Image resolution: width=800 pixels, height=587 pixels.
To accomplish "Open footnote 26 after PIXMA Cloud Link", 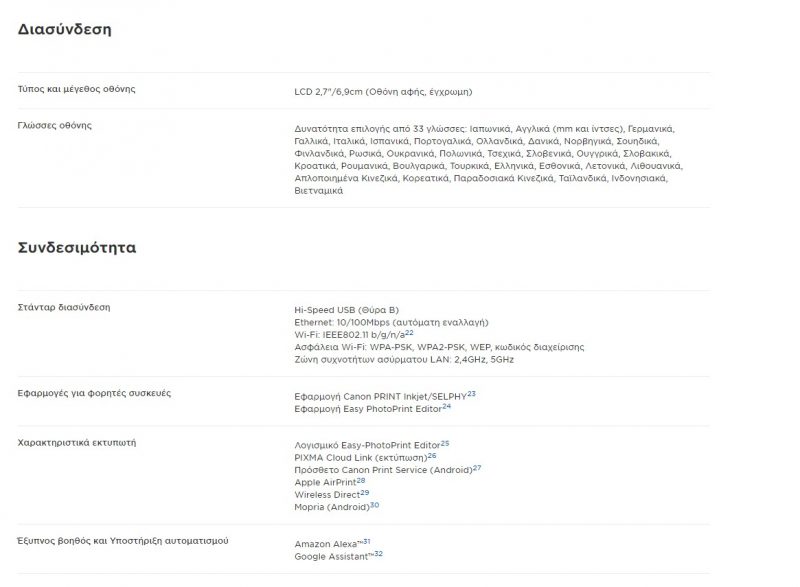I will pyautogui.click(x=432, y=455).
